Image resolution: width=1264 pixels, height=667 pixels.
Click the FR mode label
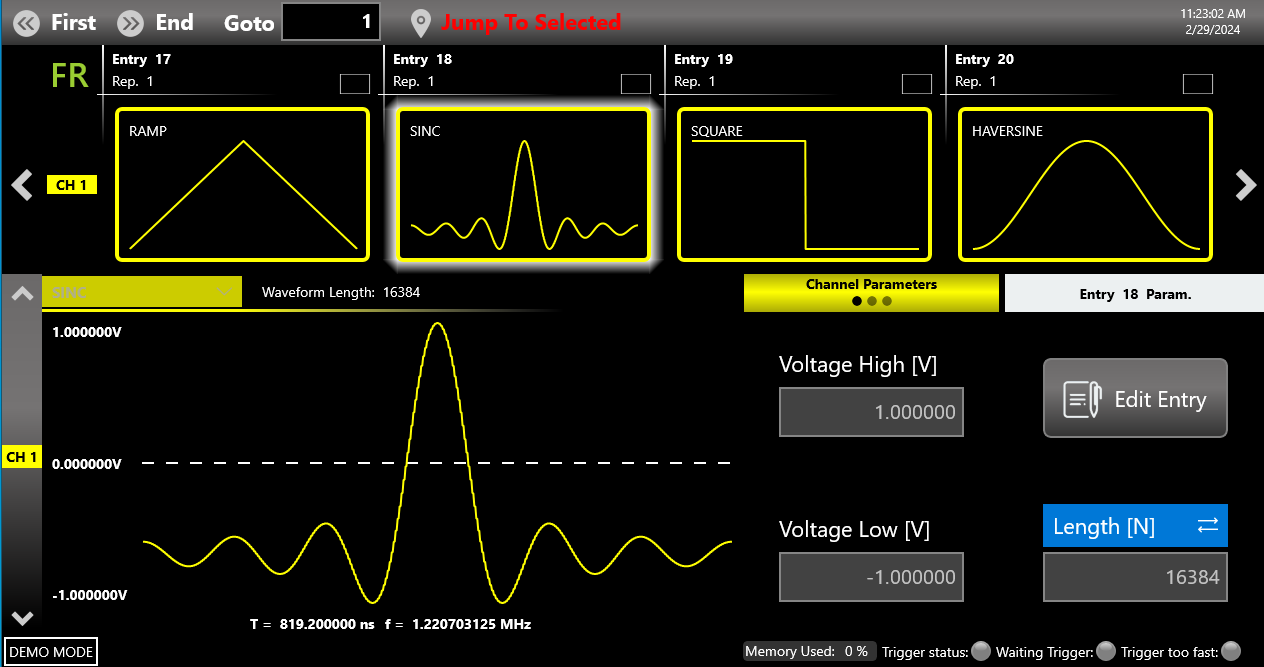tap(70, 75)
